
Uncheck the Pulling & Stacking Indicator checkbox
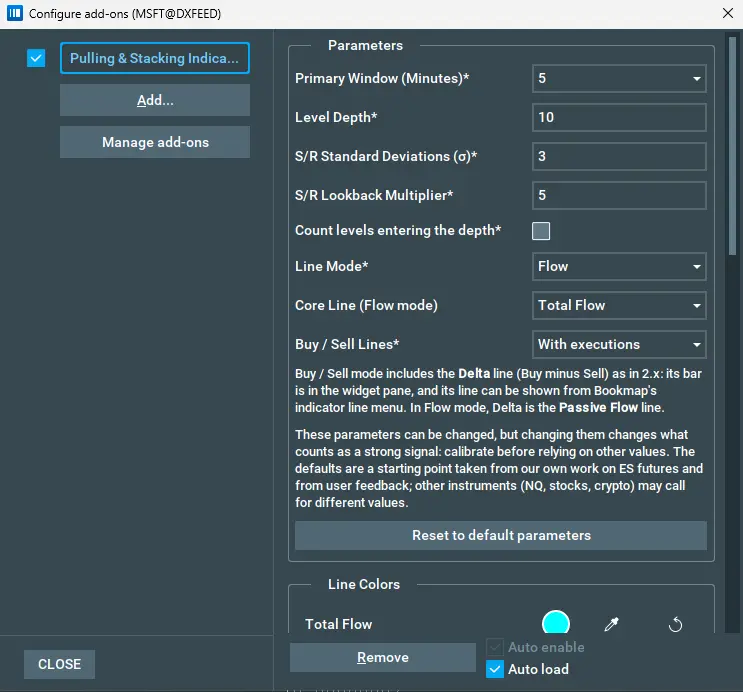(x=36, y=58)
